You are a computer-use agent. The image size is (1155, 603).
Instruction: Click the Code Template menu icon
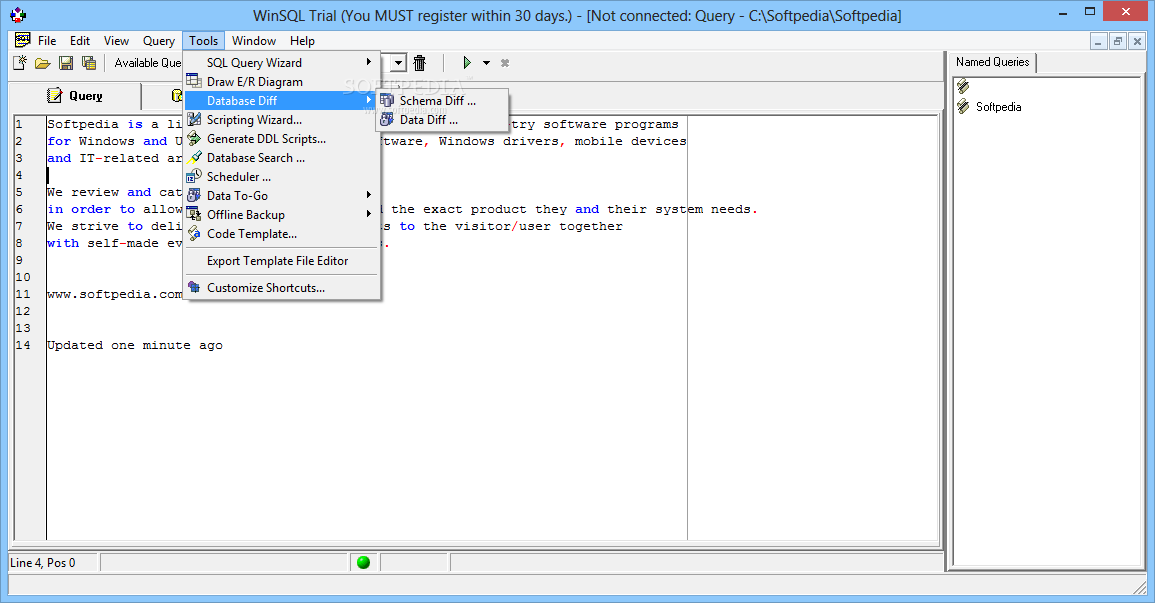[194, 233]
